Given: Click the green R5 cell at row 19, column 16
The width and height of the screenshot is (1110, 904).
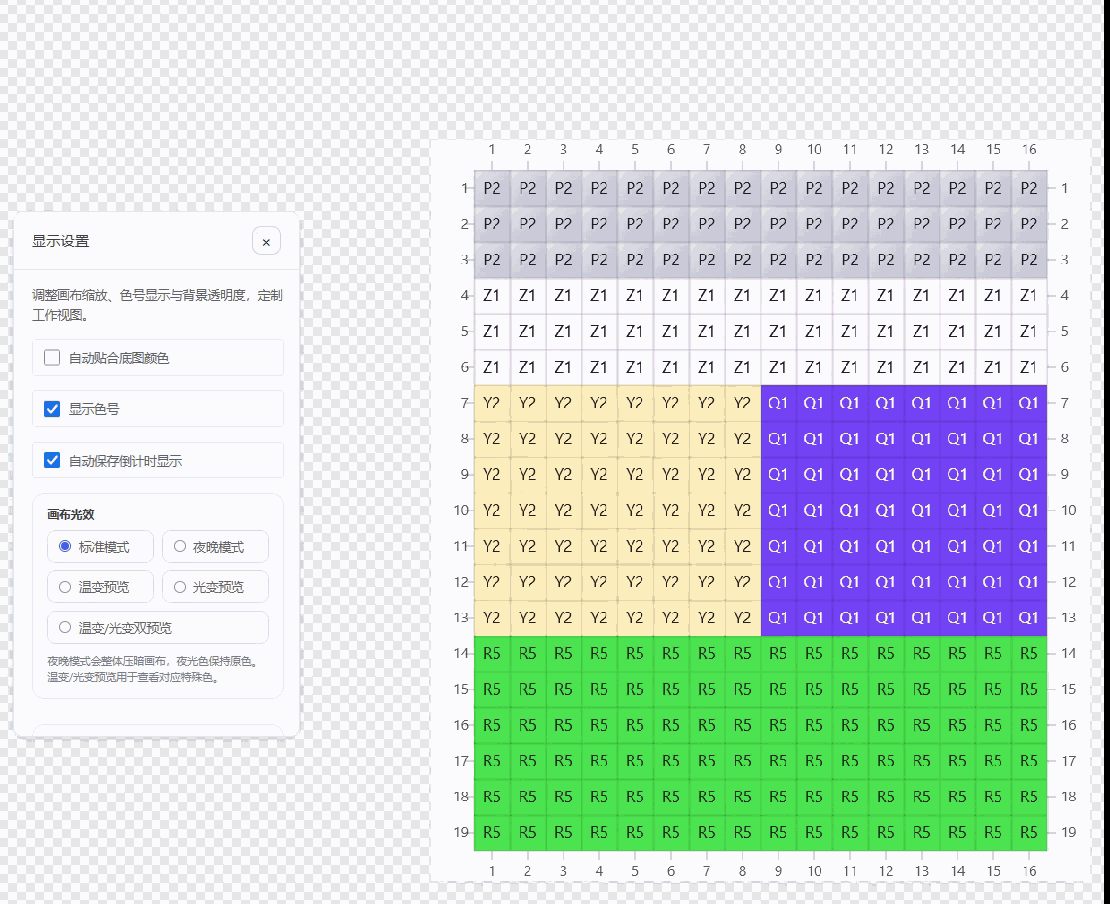Looking at the screenshot, I should (x=1029, y=832).
